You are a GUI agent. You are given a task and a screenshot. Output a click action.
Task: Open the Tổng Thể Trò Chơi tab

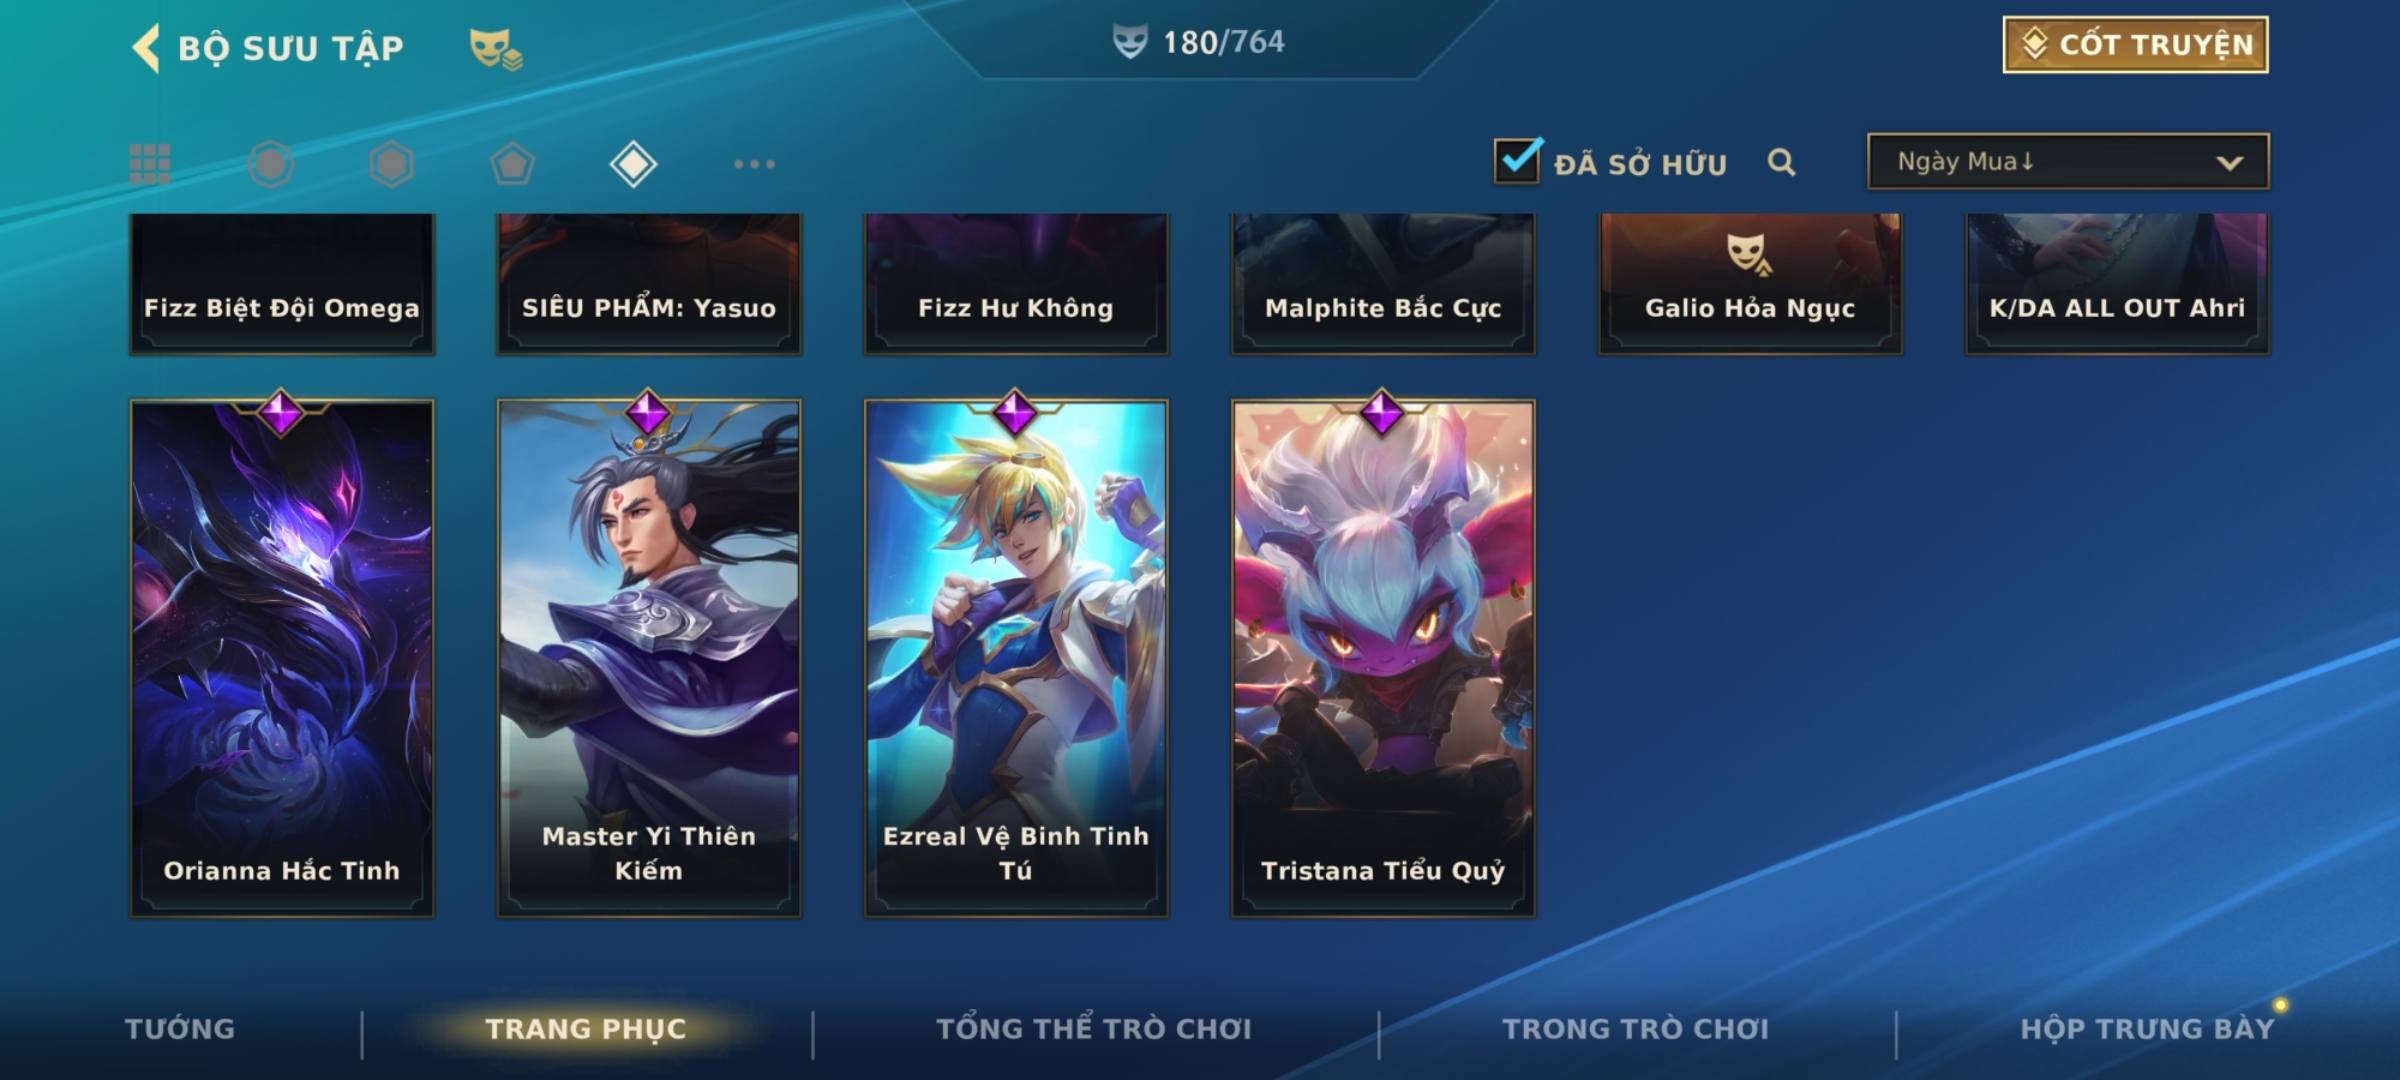click(1094, 1029)
